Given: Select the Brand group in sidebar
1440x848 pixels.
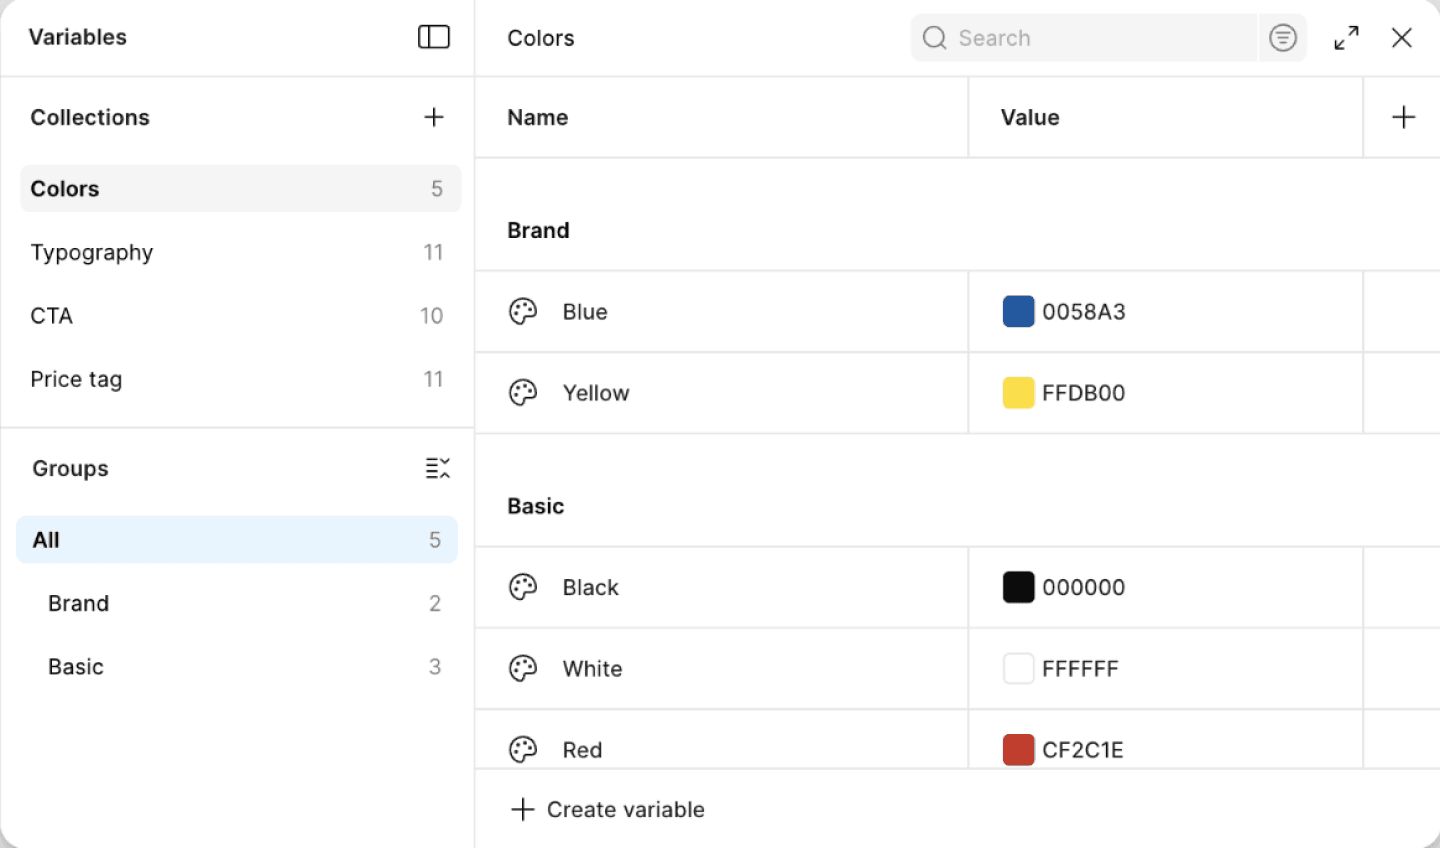Looking at the screenshot, I should (x=237, y=603).
